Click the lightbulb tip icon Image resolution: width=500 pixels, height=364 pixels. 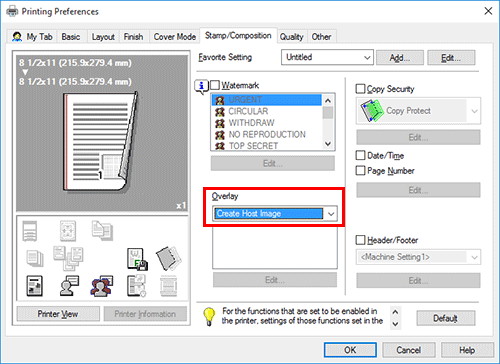209,316
